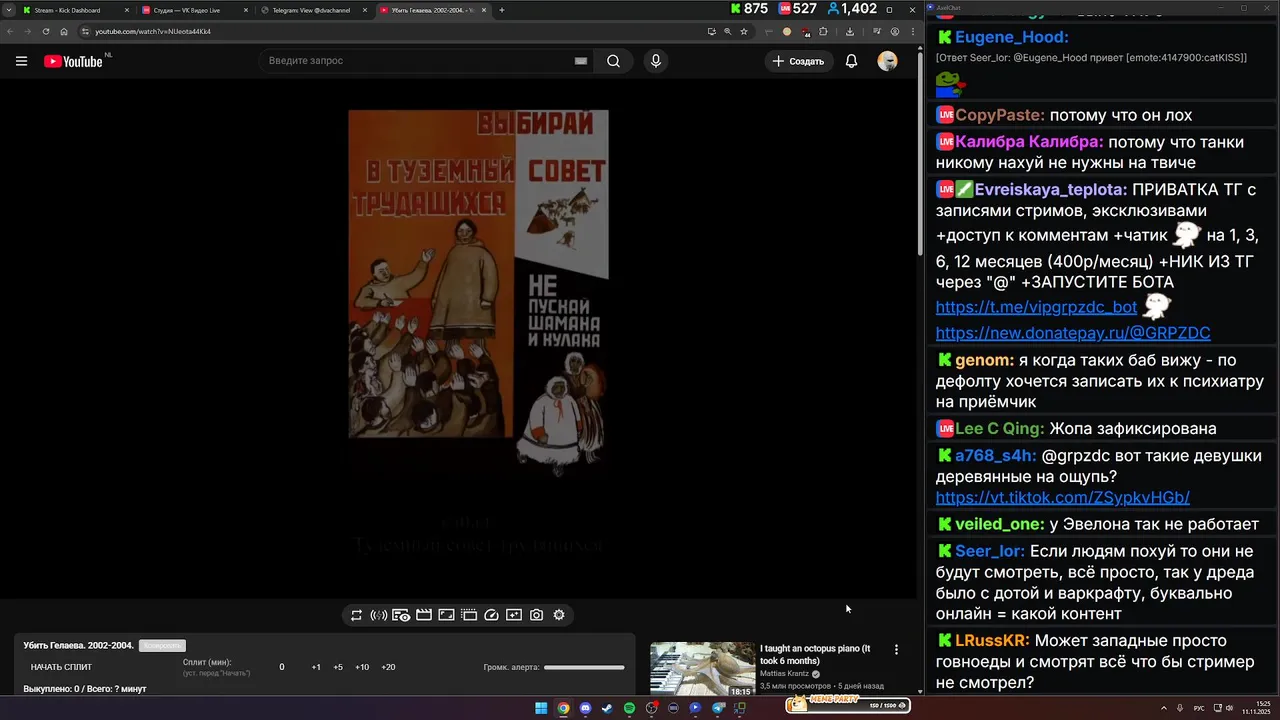Open the on-screen keyboard icon in search box
This screenshot has width=1280, height=720.
pyautogui.click(x=581, y=61)
